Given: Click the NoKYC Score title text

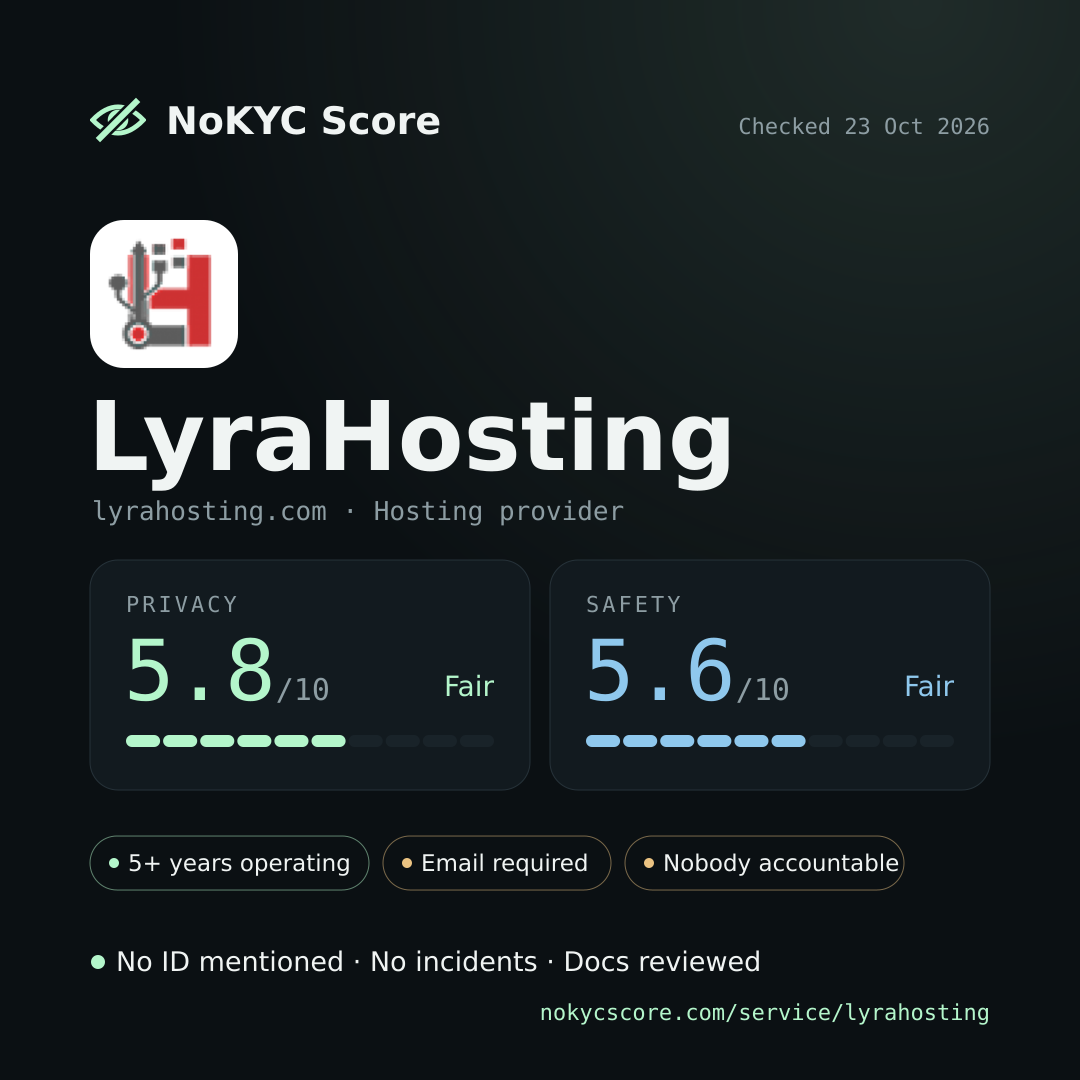Looking at the screenshot, I should point(303,121).
